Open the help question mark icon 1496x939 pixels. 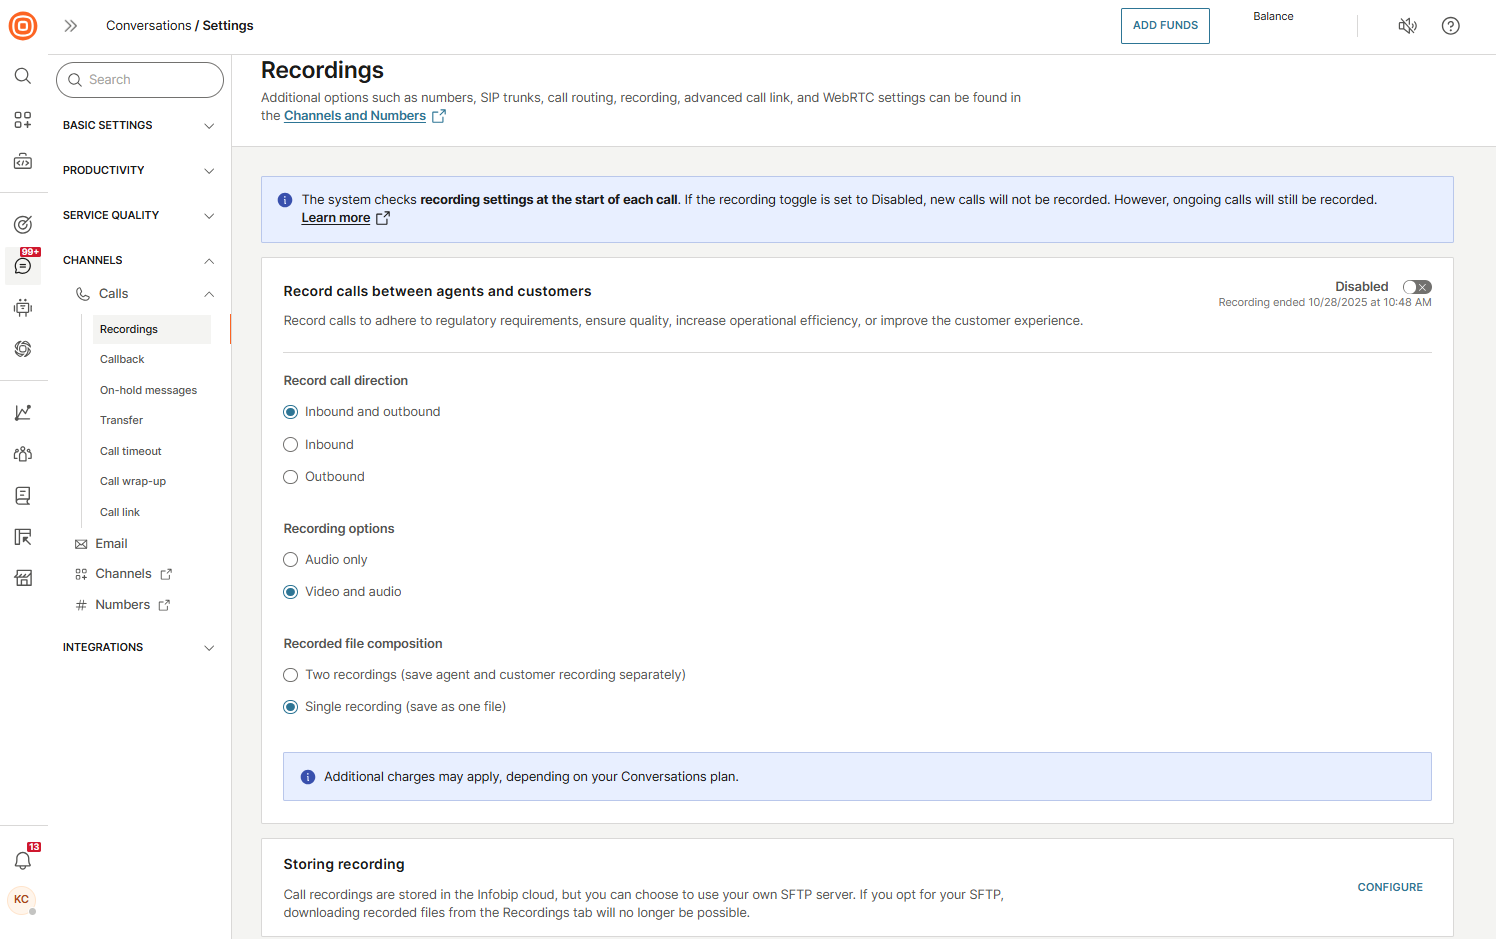pos(1450,26)
